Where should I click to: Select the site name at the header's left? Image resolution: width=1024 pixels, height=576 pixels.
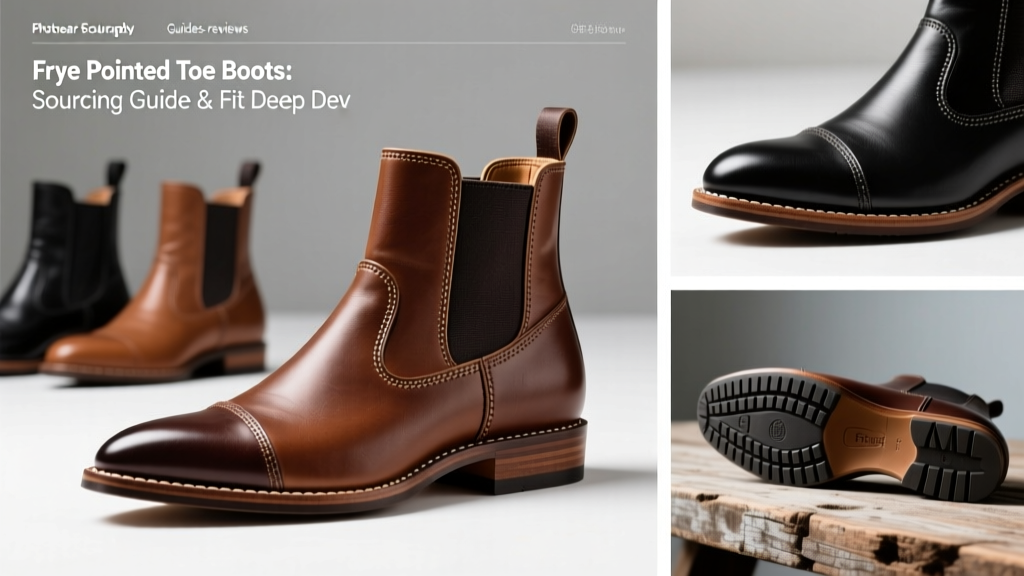(x=83, y=29)
